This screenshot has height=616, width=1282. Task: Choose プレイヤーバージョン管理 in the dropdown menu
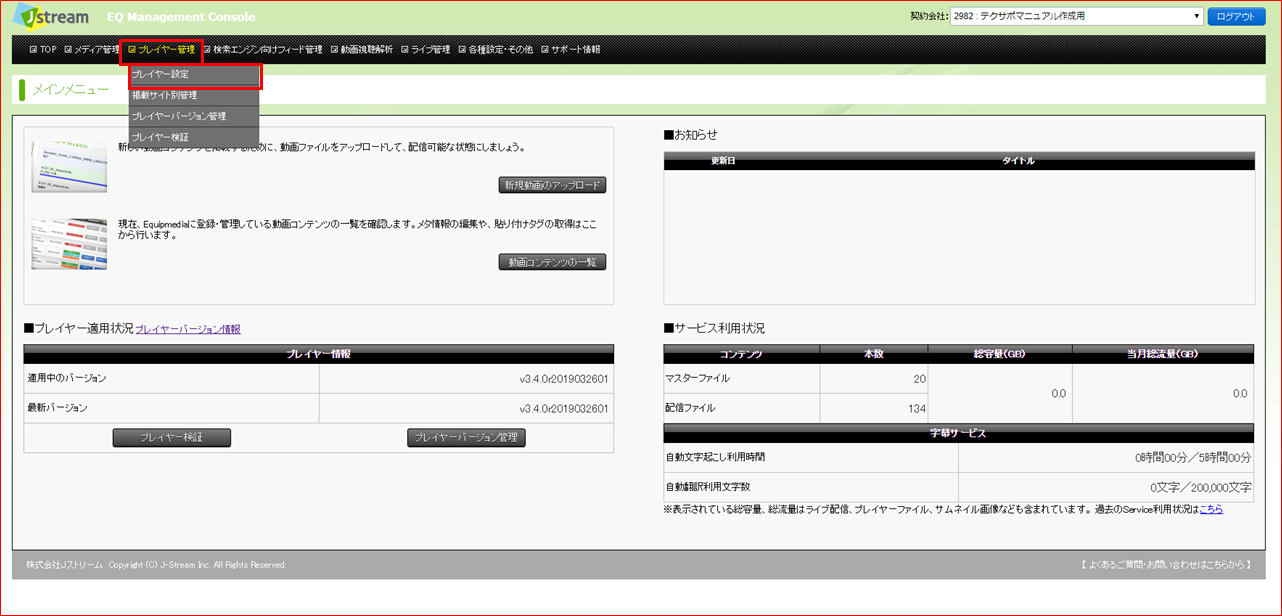[x=194, y=116]
